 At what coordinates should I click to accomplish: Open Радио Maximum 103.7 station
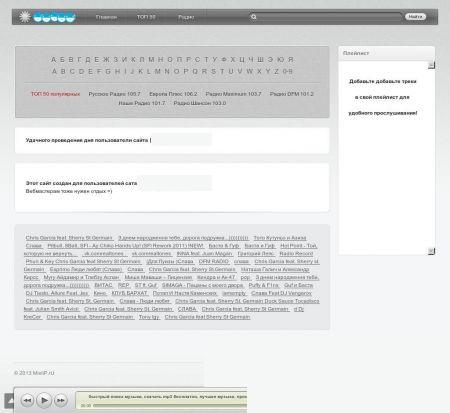[x=233, y=94]
